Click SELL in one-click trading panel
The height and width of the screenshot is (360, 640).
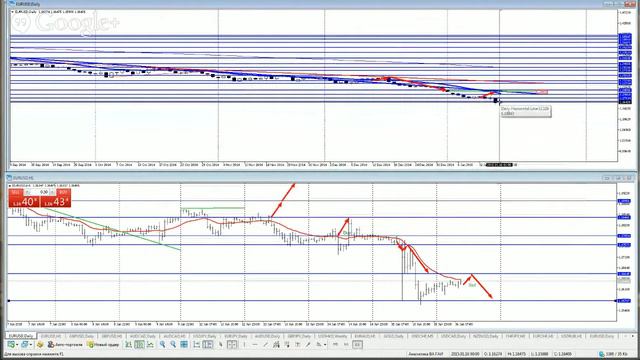(x=16, y=192)
